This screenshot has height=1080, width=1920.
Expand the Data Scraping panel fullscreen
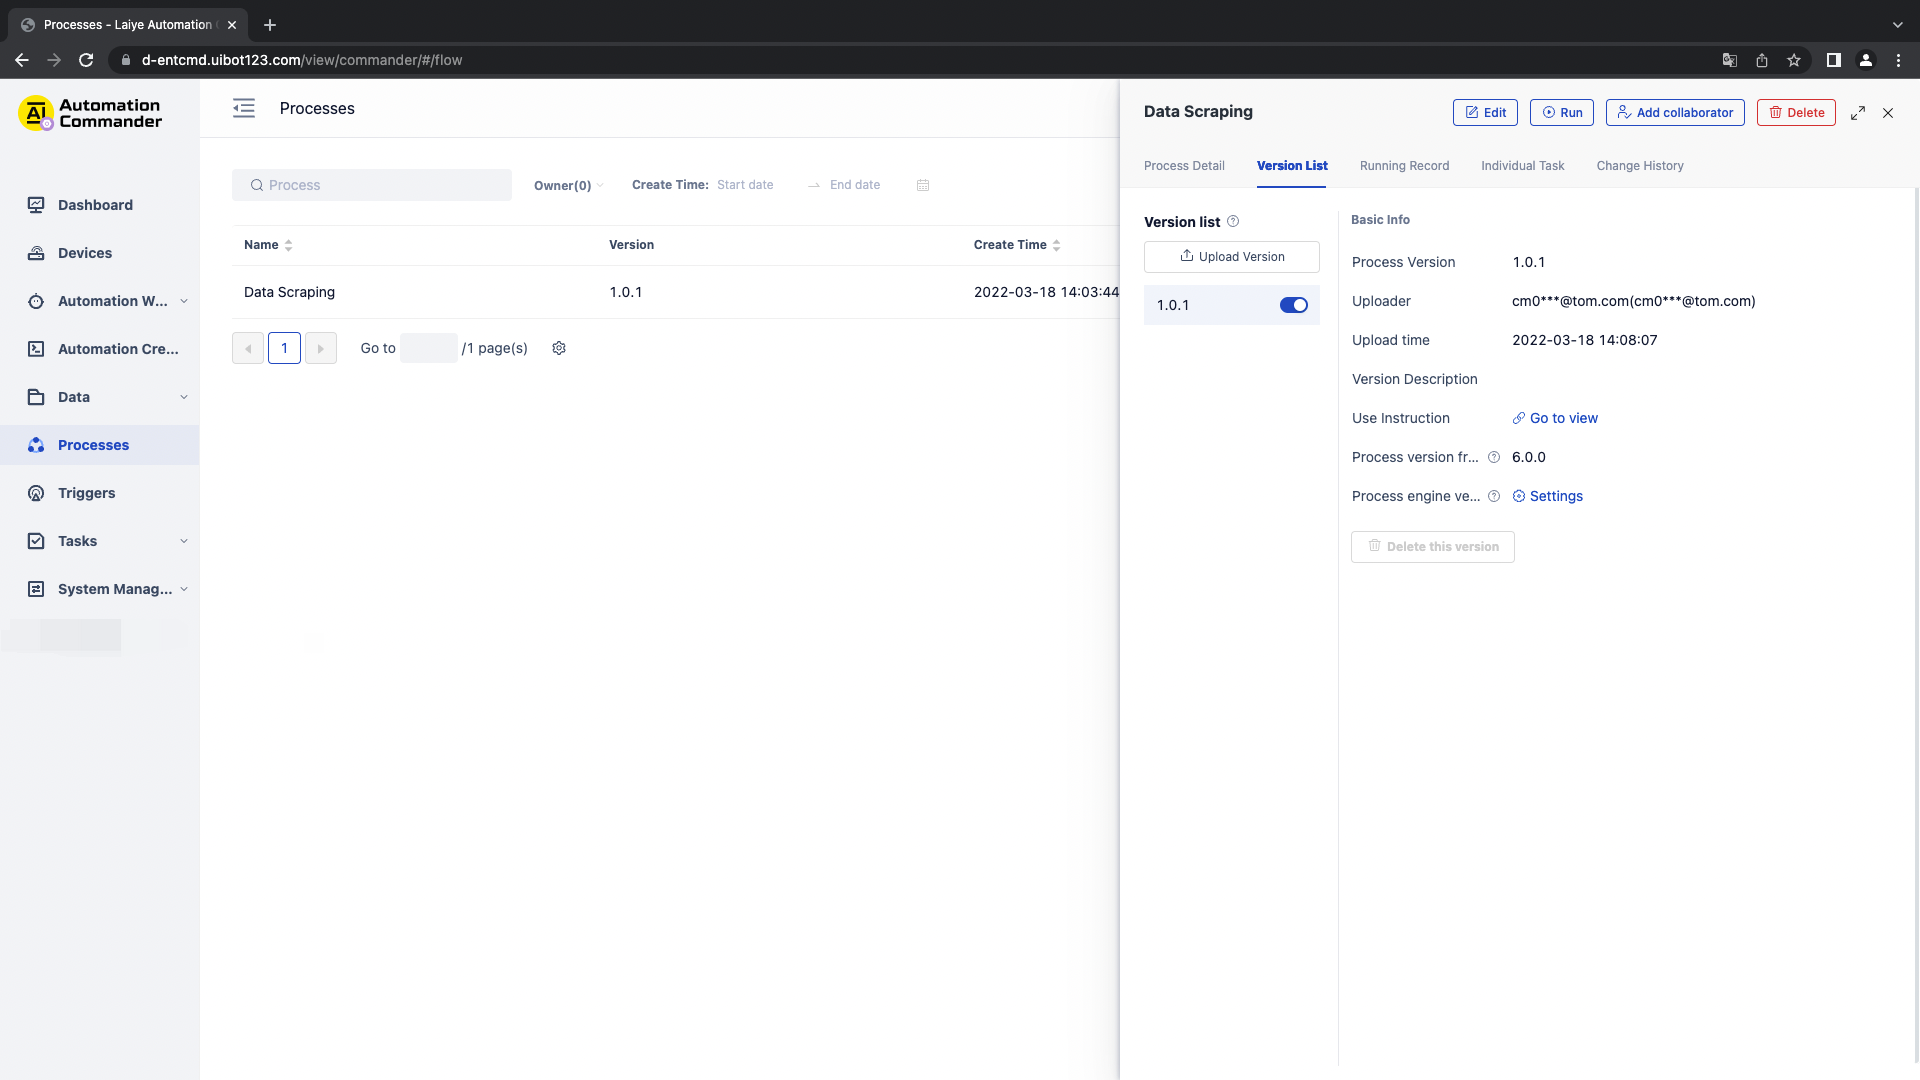click(x=1858, y=113)
